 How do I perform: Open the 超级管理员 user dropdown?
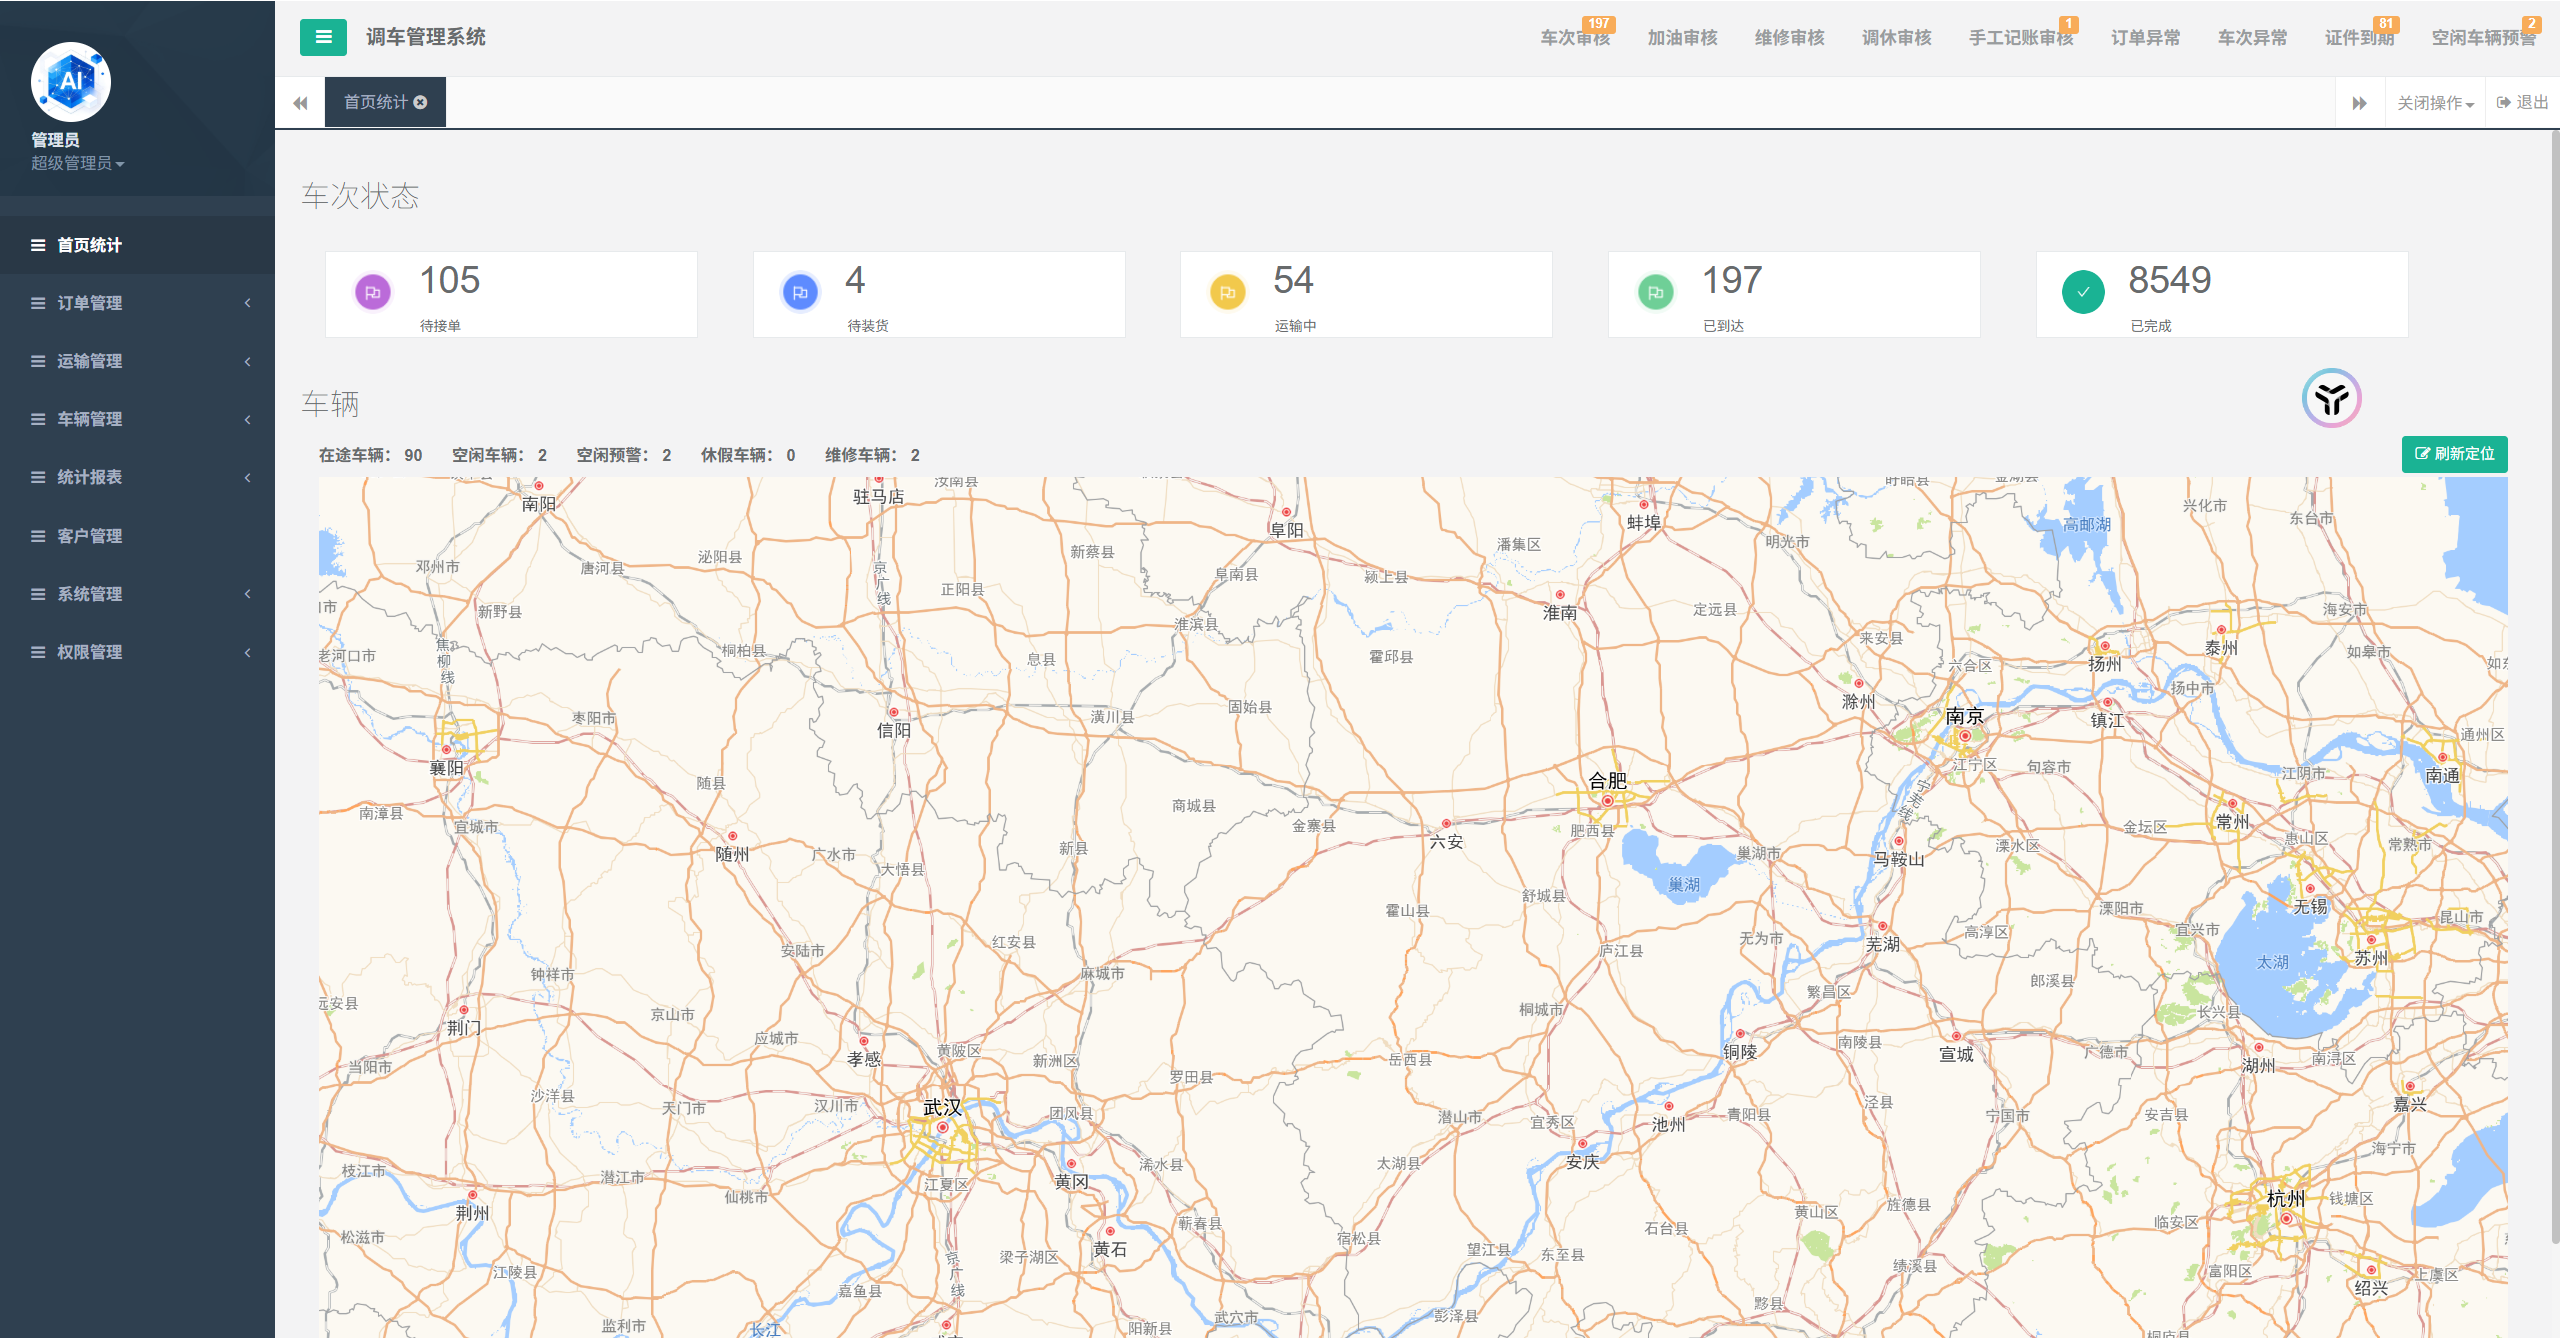(78, 163)
